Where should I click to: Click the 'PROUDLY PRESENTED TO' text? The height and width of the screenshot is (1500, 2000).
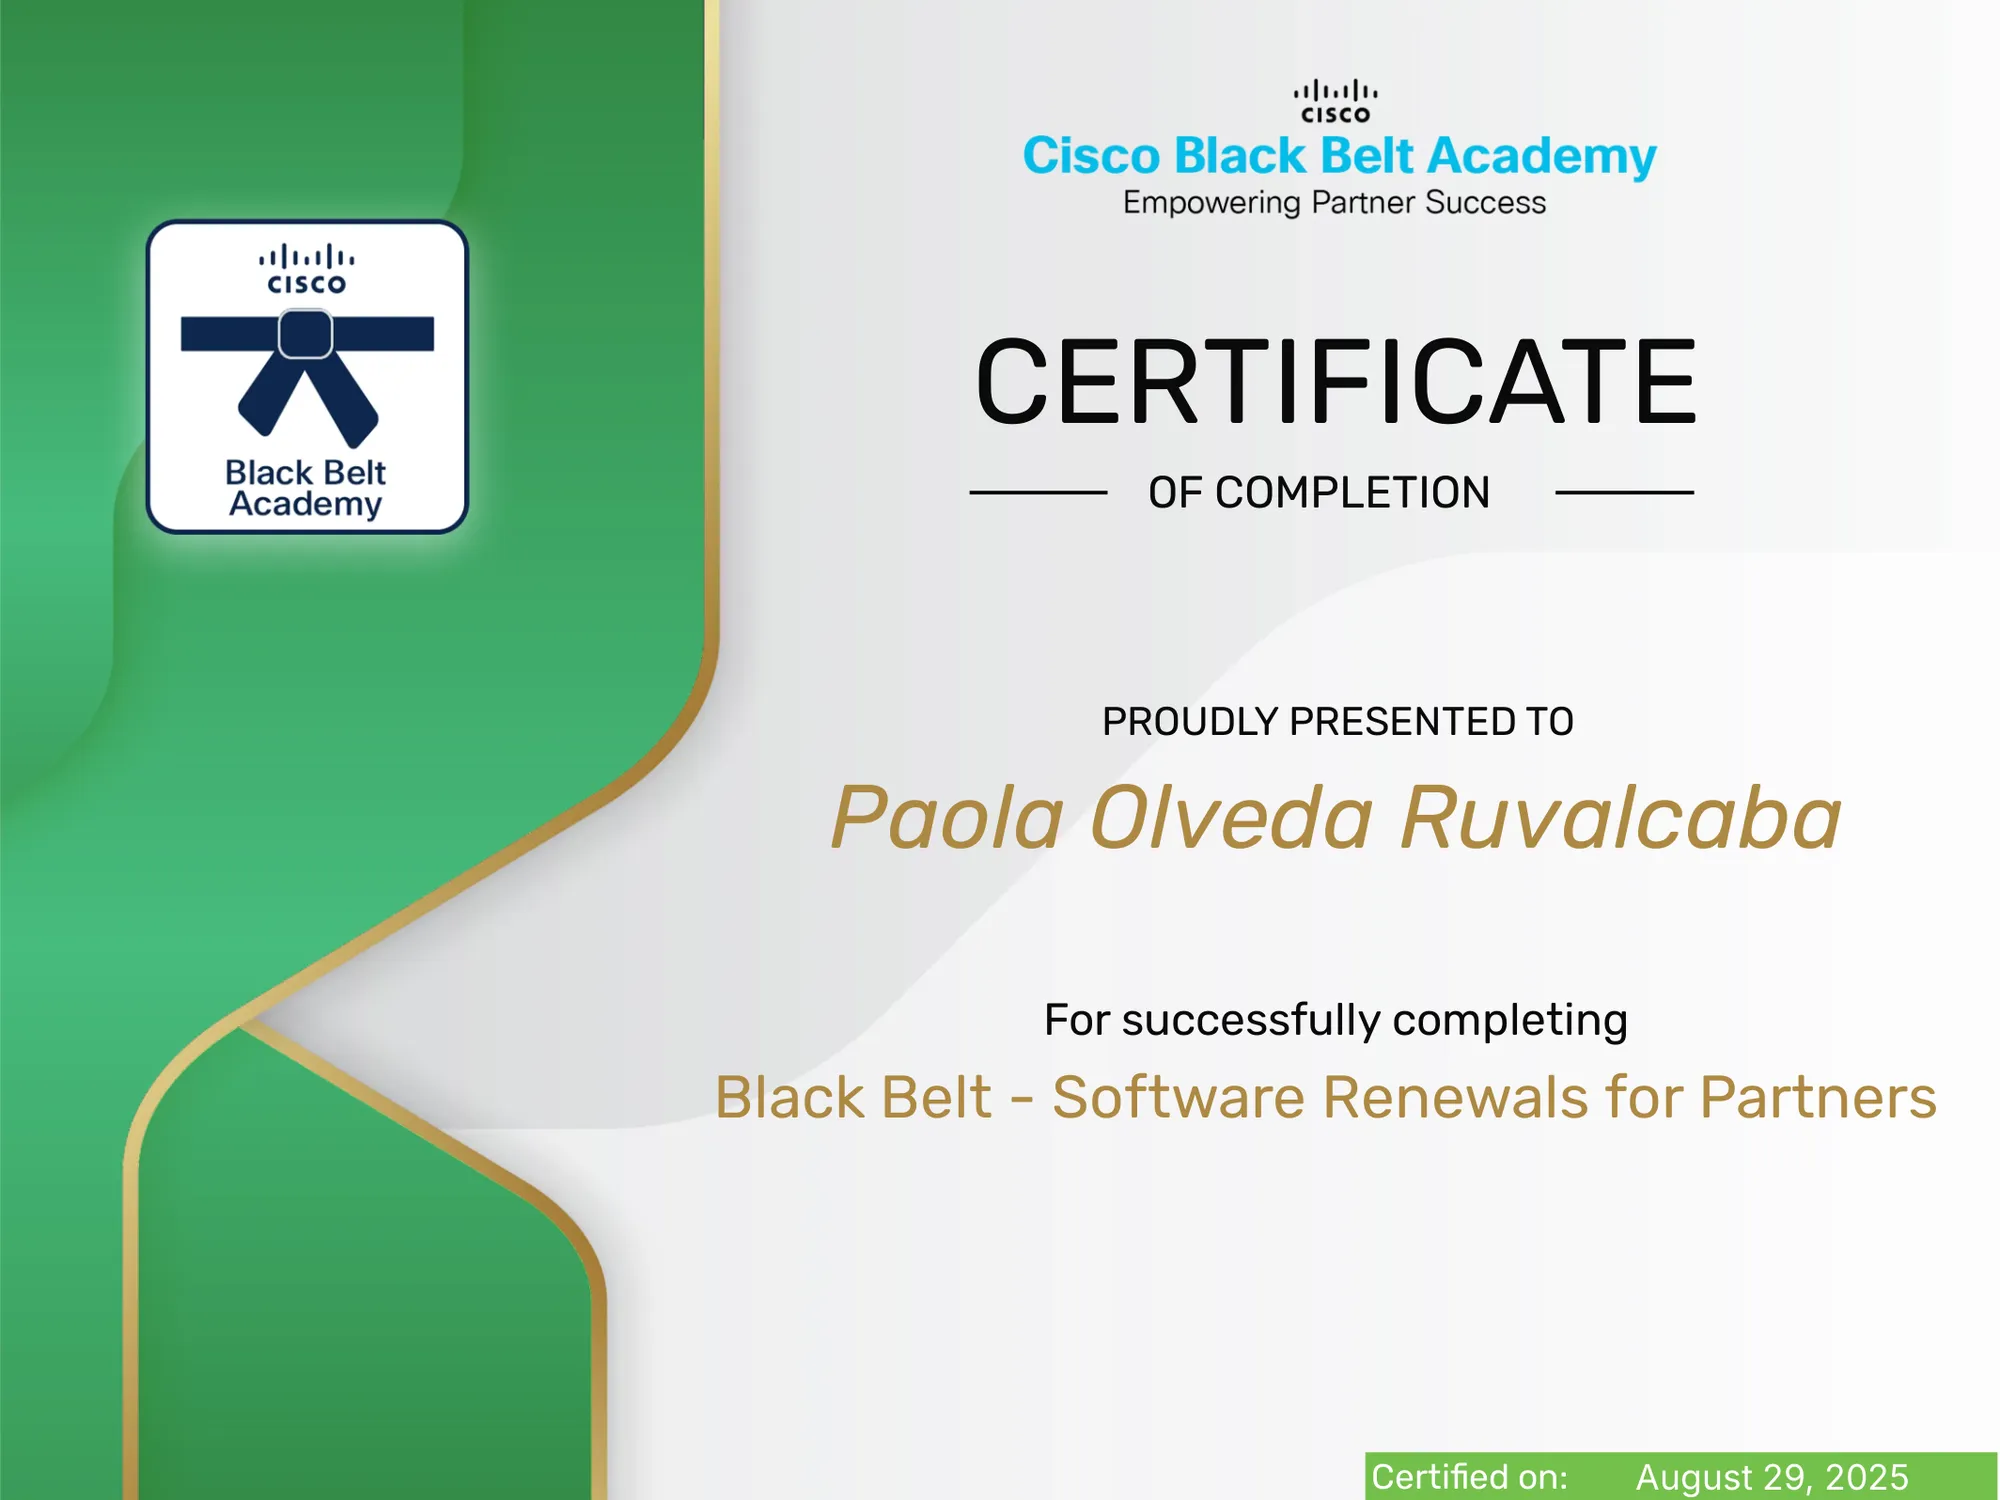click(1338, 722)
